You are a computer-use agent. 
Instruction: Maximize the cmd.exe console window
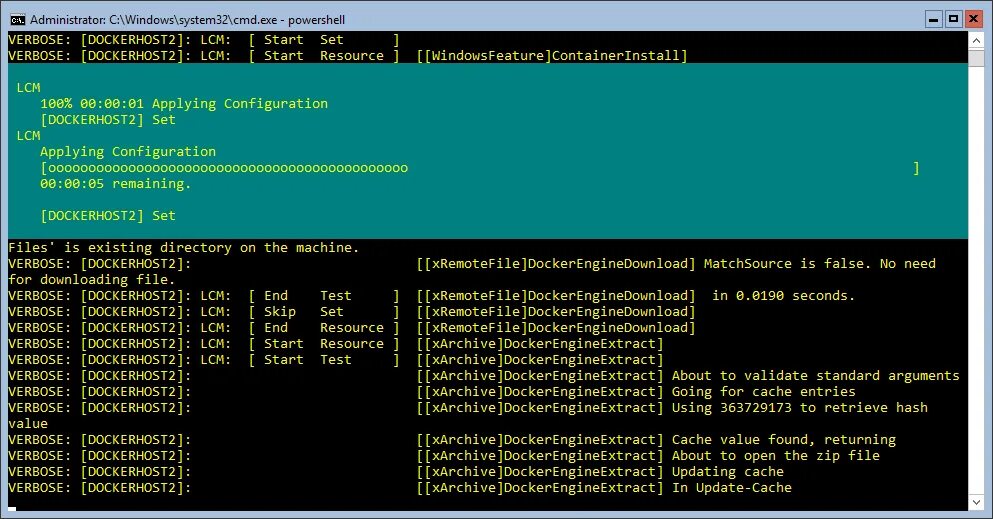tap(952, 18)
